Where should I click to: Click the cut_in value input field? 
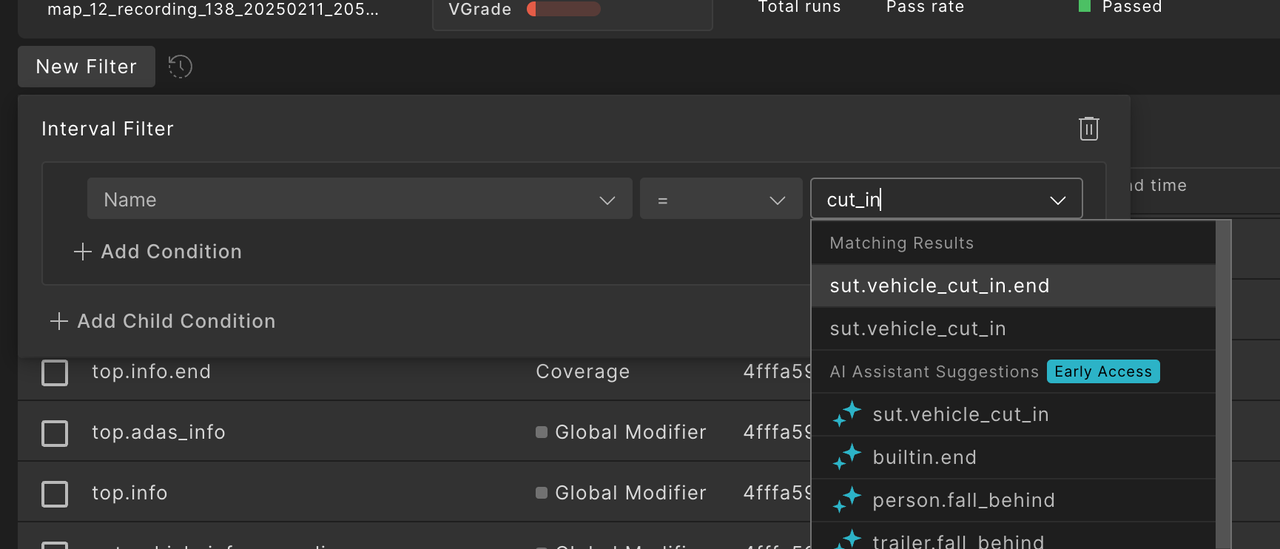pos(930,200)
